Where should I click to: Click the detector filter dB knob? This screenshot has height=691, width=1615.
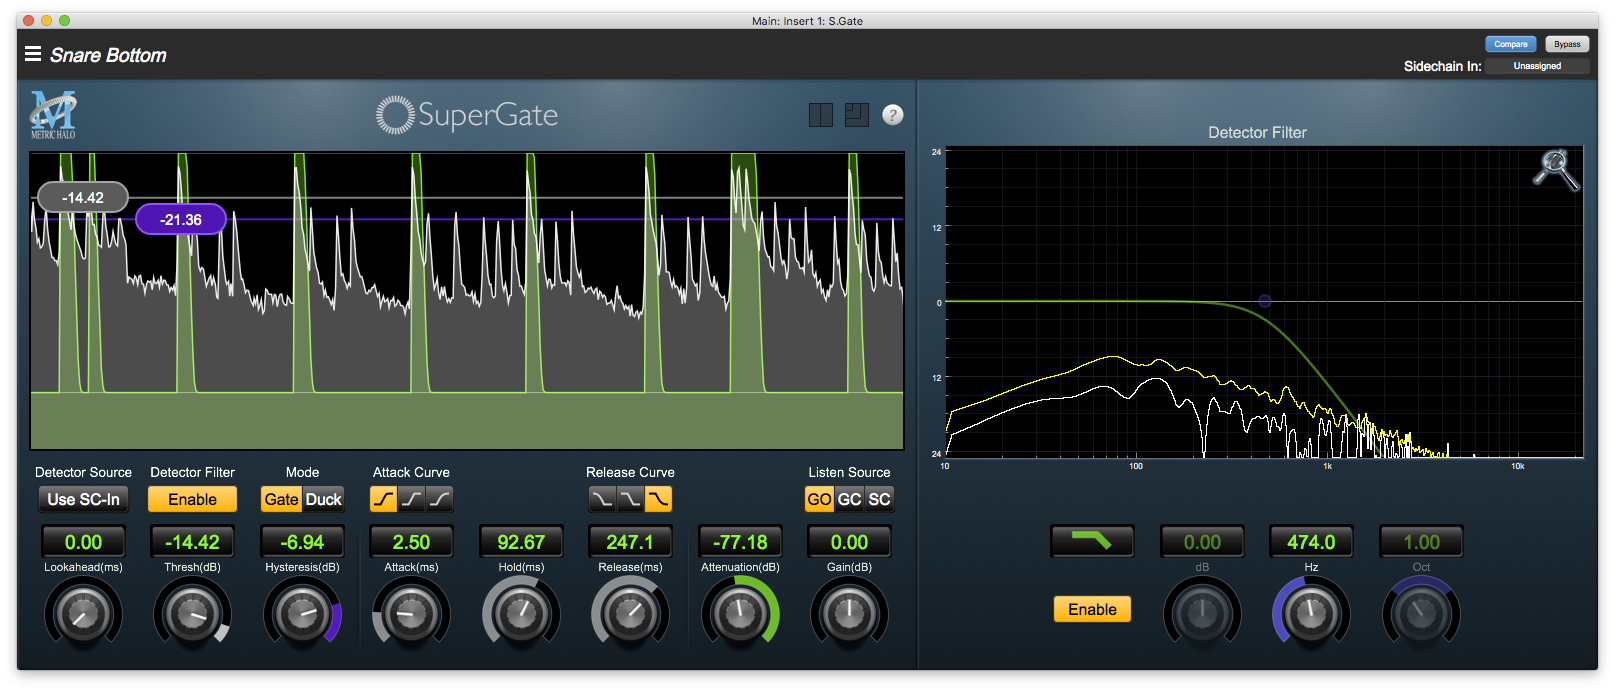click(1202, 614)
